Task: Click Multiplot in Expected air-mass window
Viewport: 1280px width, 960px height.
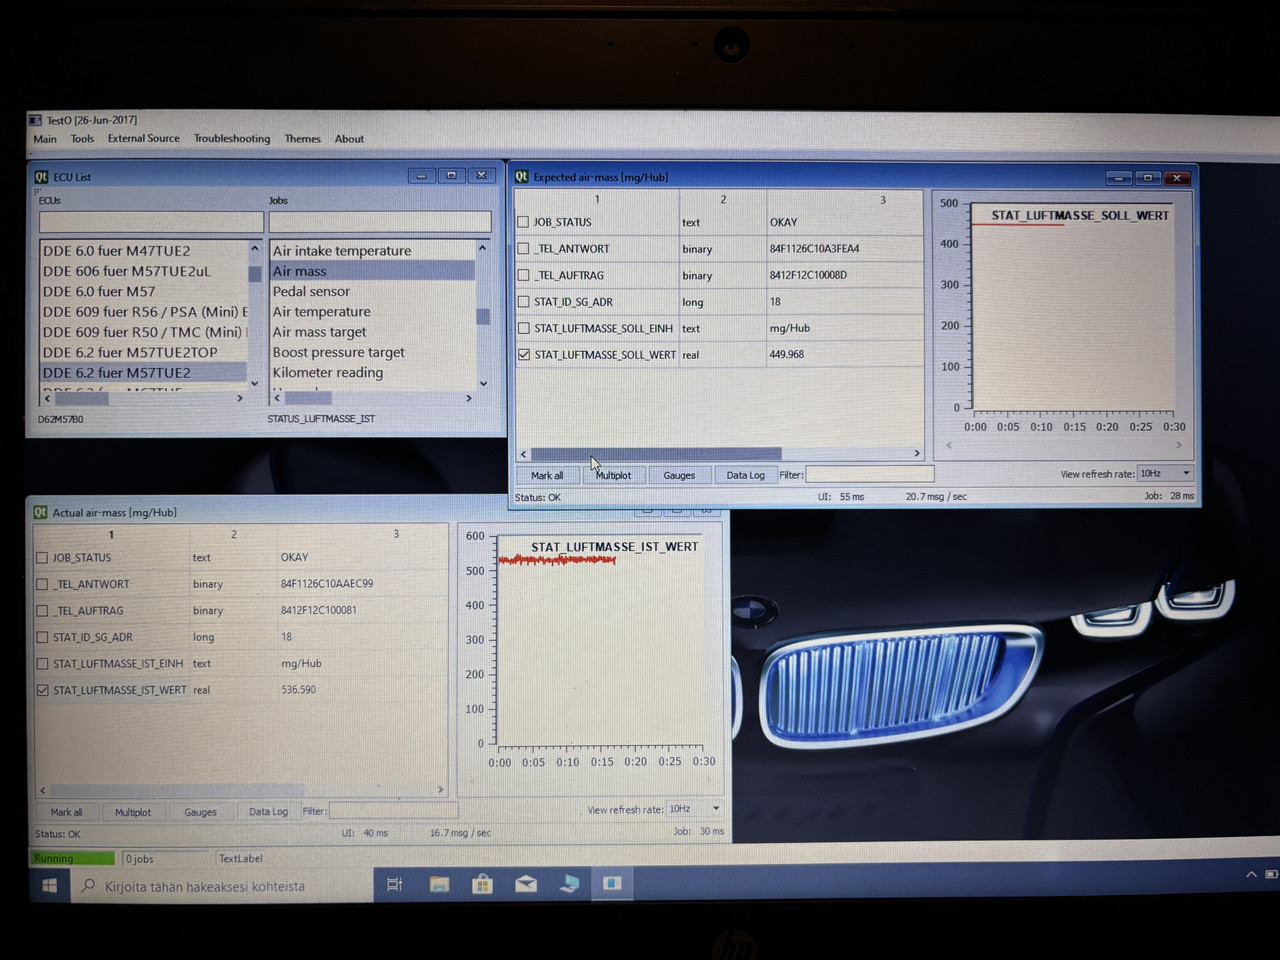Action: [x=613, y=475]
